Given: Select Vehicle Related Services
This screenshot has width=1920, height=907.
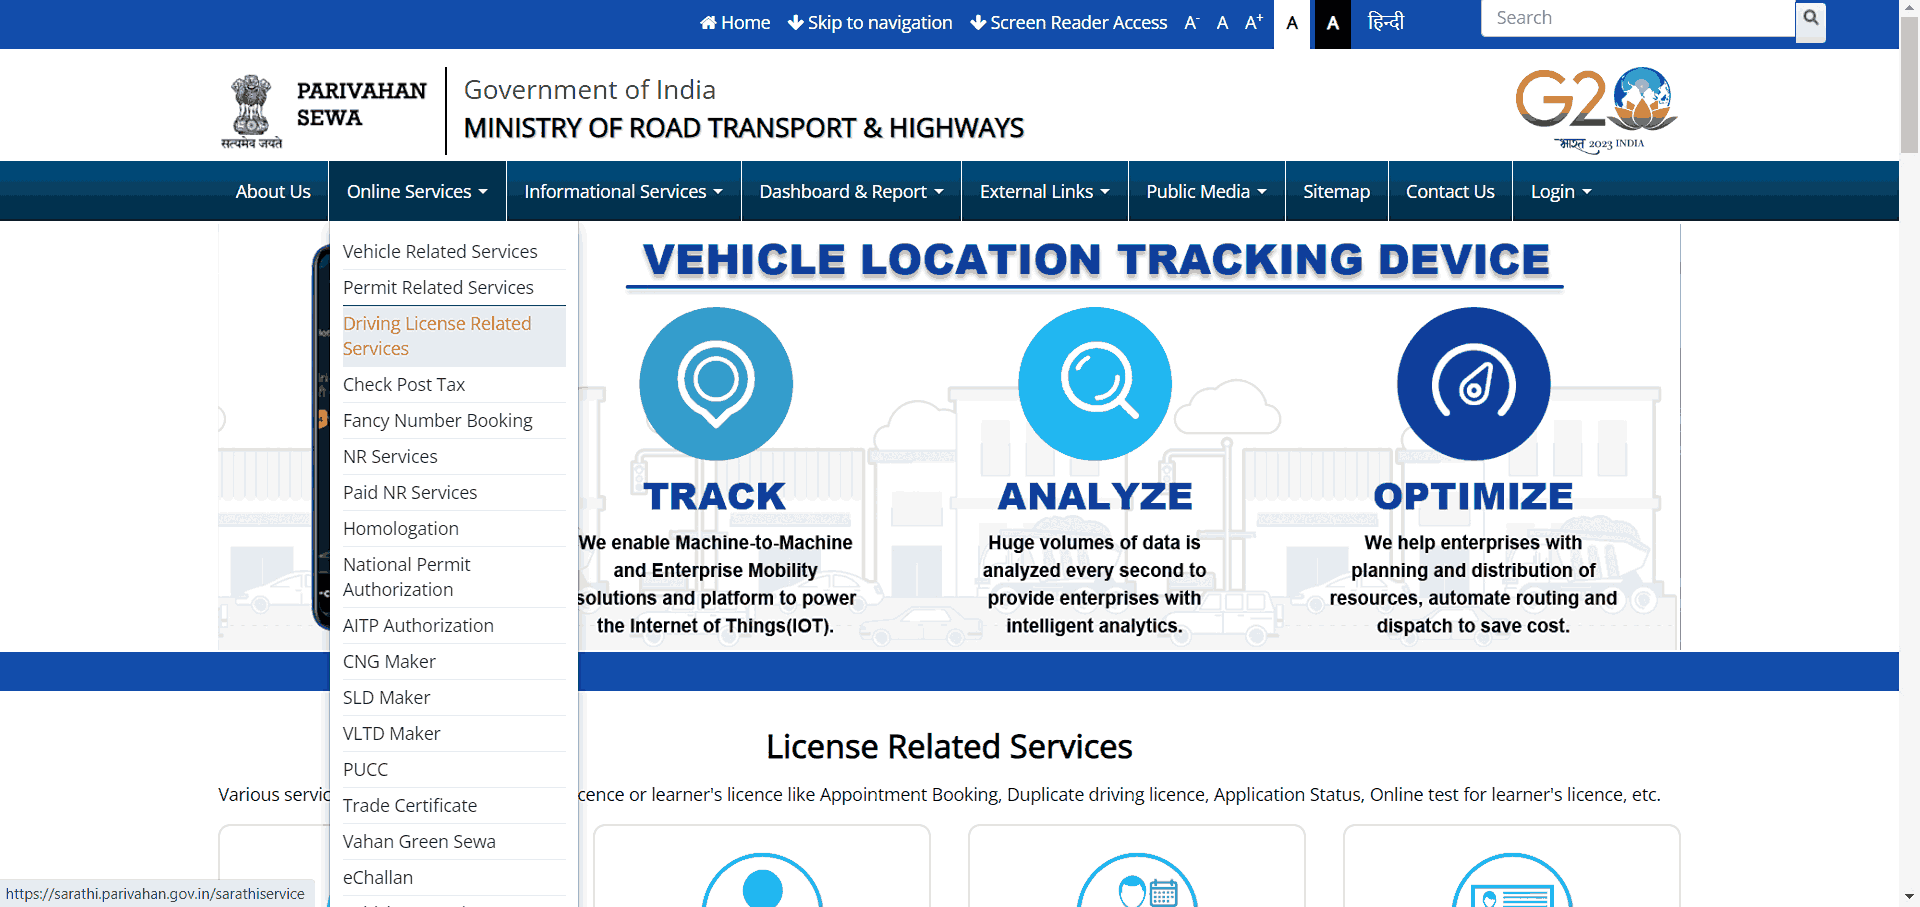Looking at the screenshot, I should (454, 252).
